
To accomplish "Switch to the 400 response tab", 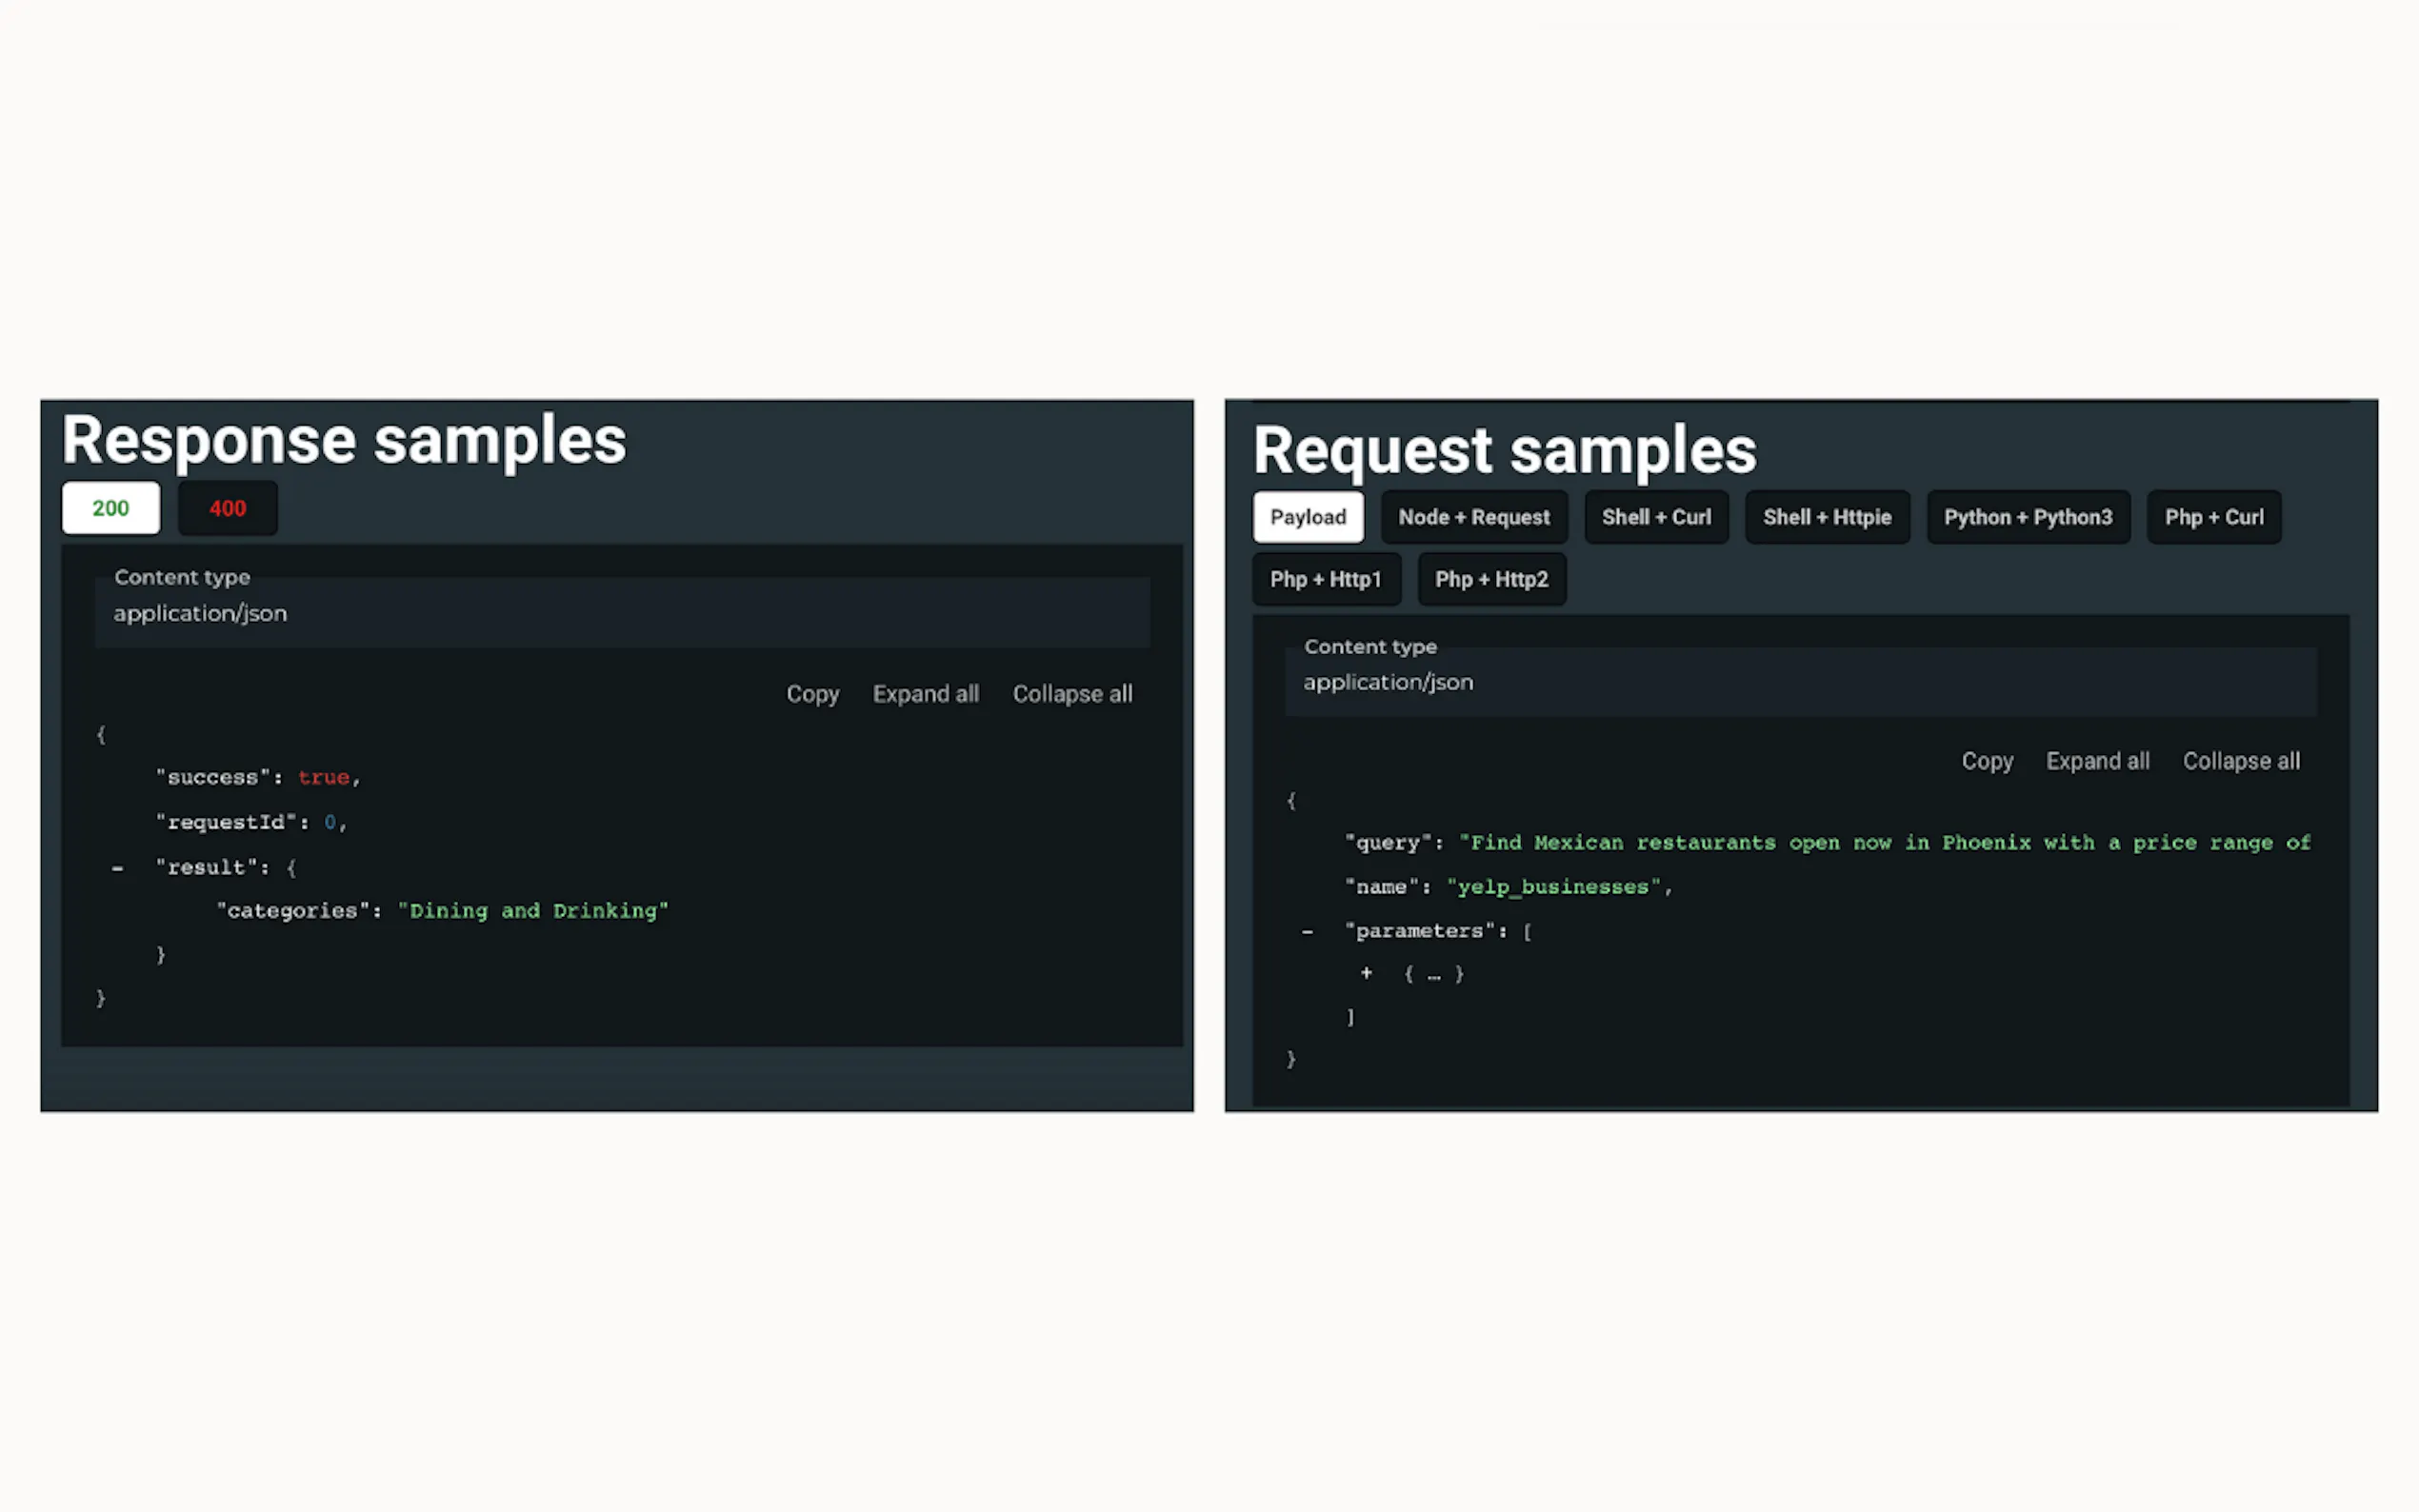I will point(227,508).
